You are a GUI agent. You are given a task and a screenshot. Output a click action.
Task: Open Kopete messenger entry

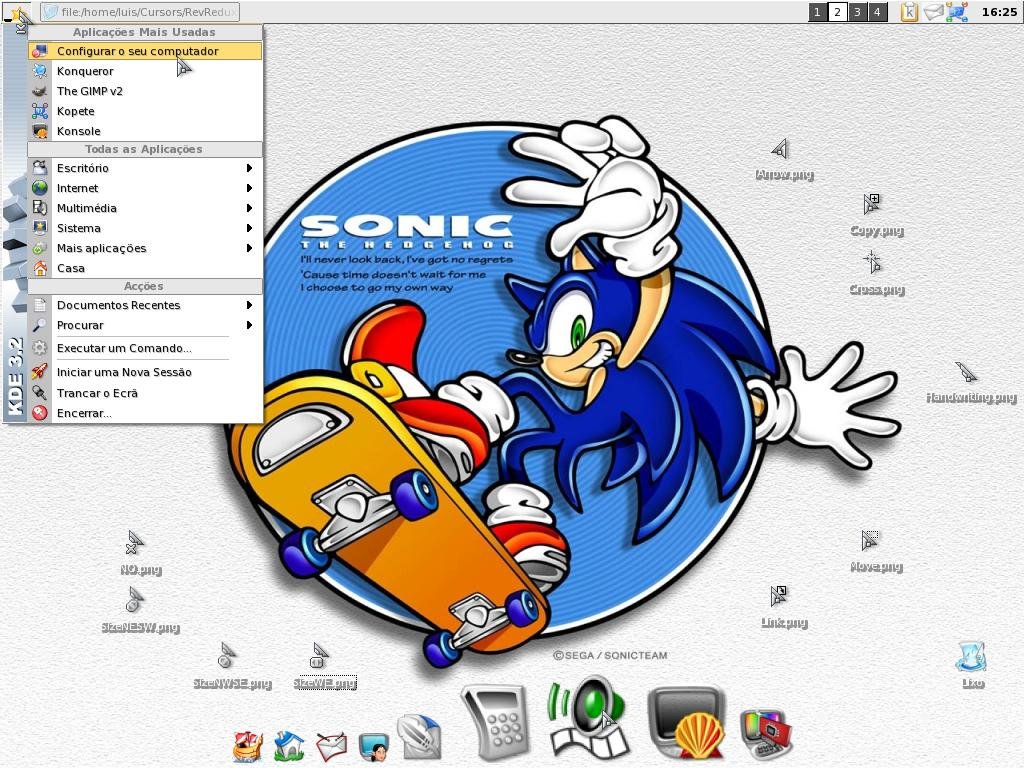pyautogui.click(x=145, y=111)
